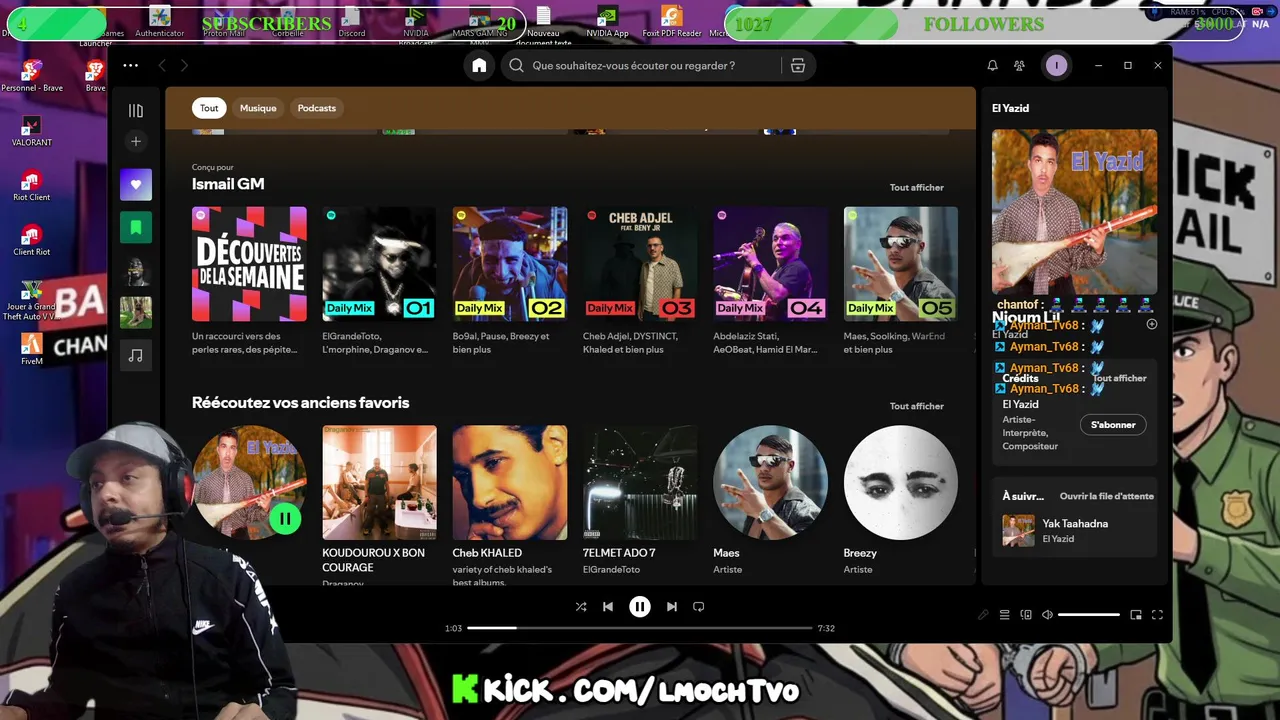Select the Tout filter chip
The height and width of the screenshot is (720, 1280).
pyautogui.click(x=209, y=108)
